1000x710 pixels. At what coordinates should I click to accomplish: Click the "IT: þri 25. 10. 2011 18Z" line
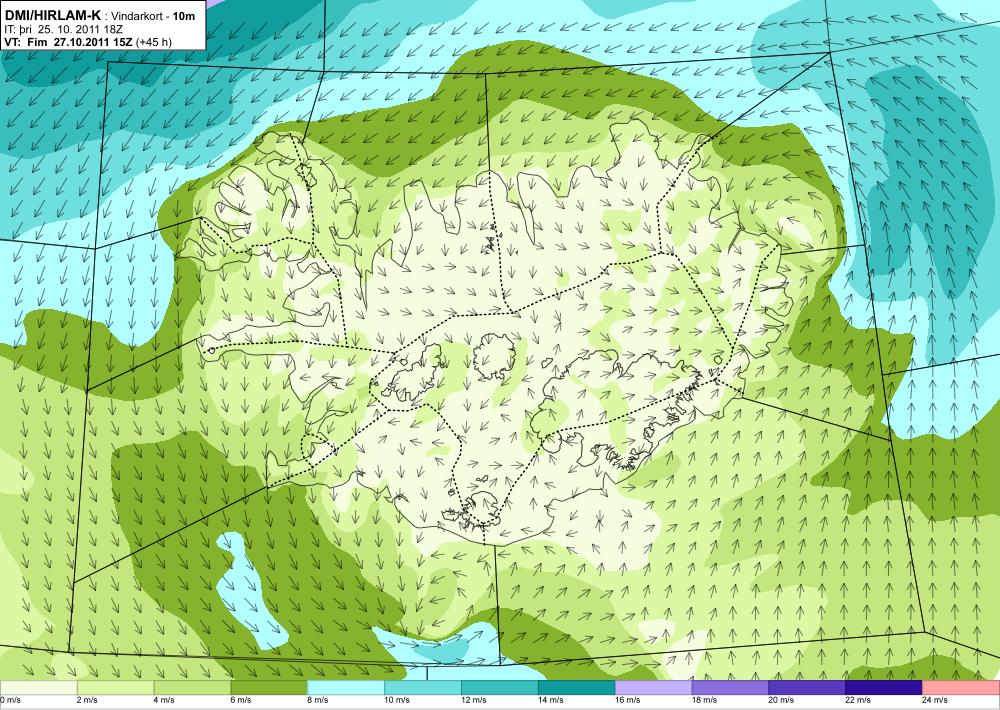coord(62,29)
